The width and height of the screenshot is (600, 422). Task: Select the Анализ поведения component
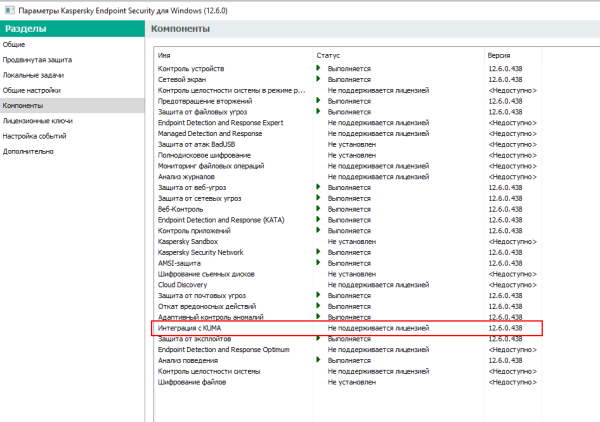tap(347, 360)
